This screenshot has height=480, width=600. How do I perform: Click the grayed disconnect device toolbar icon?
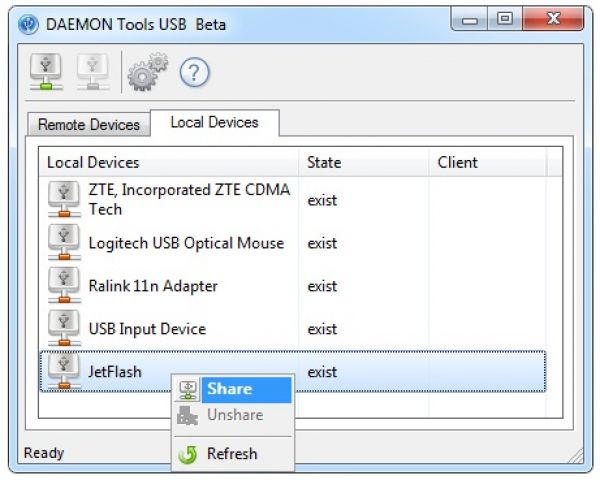93,72
